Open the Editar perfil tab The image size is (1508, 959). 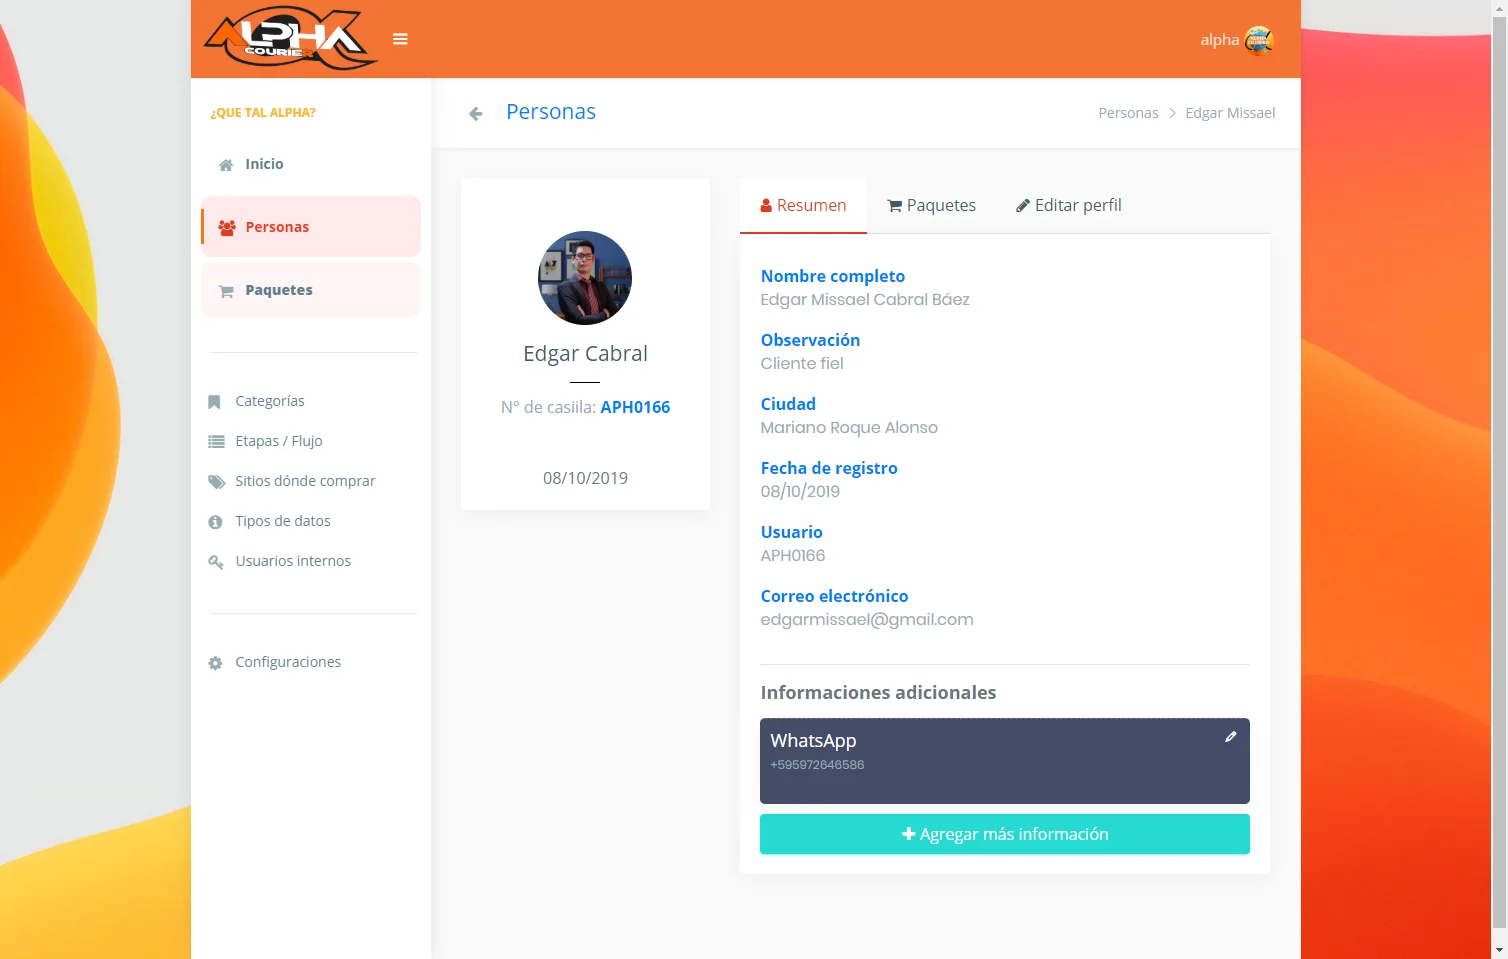pyautogui.click(x=1068, y=205)
